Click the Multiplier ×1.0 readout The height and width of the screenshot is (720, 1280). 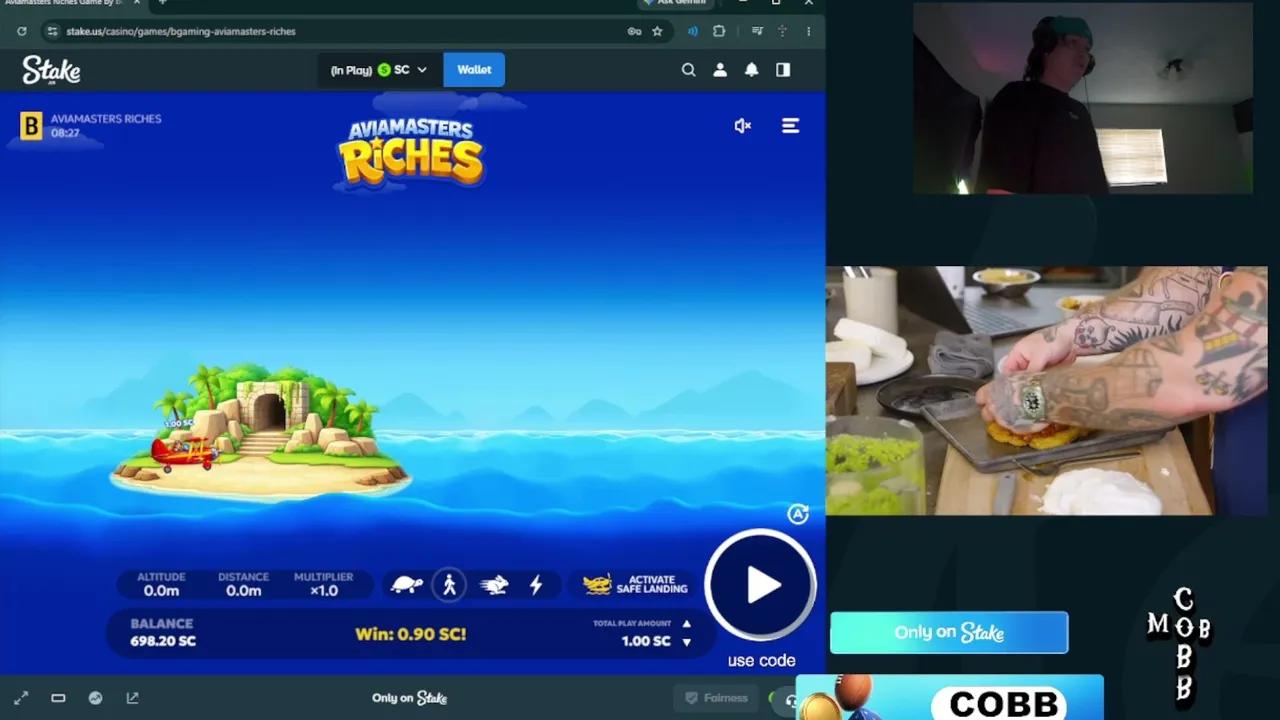(x=323, y=585)
